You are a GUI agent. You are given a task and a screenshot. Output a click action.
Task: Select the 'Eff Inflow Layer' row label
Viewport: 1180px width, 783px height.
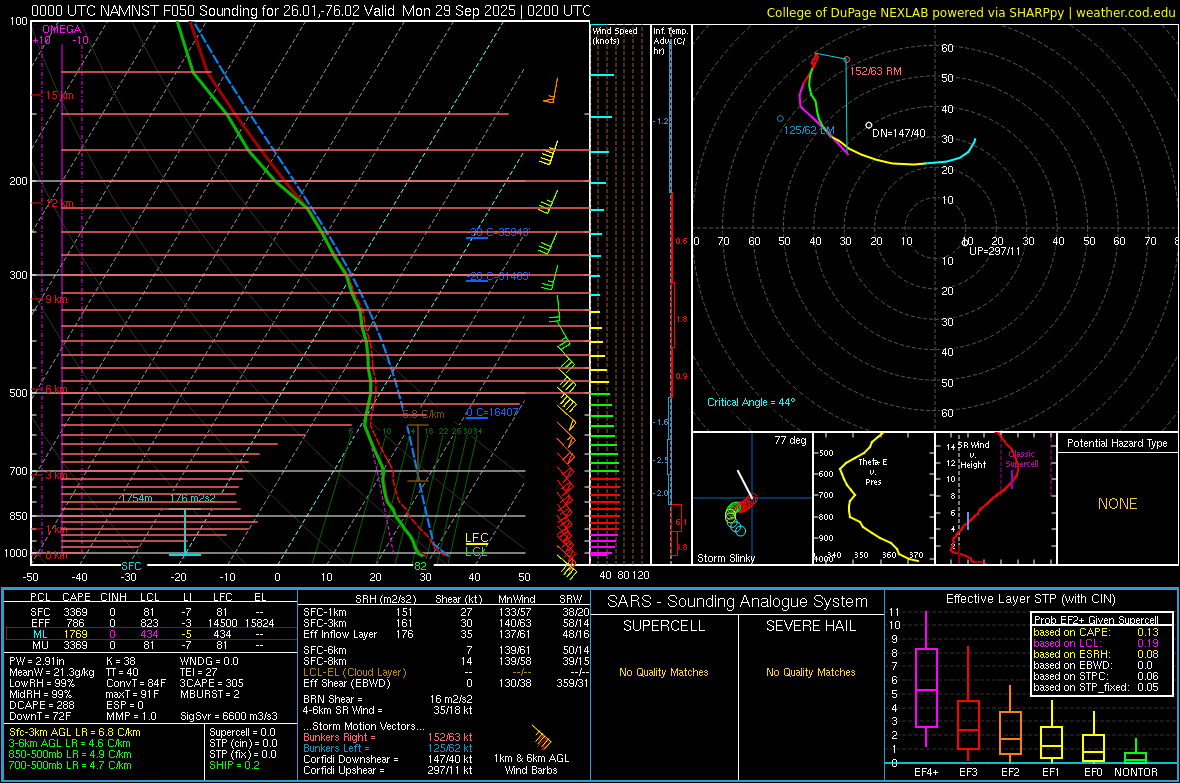coord(340,634)
